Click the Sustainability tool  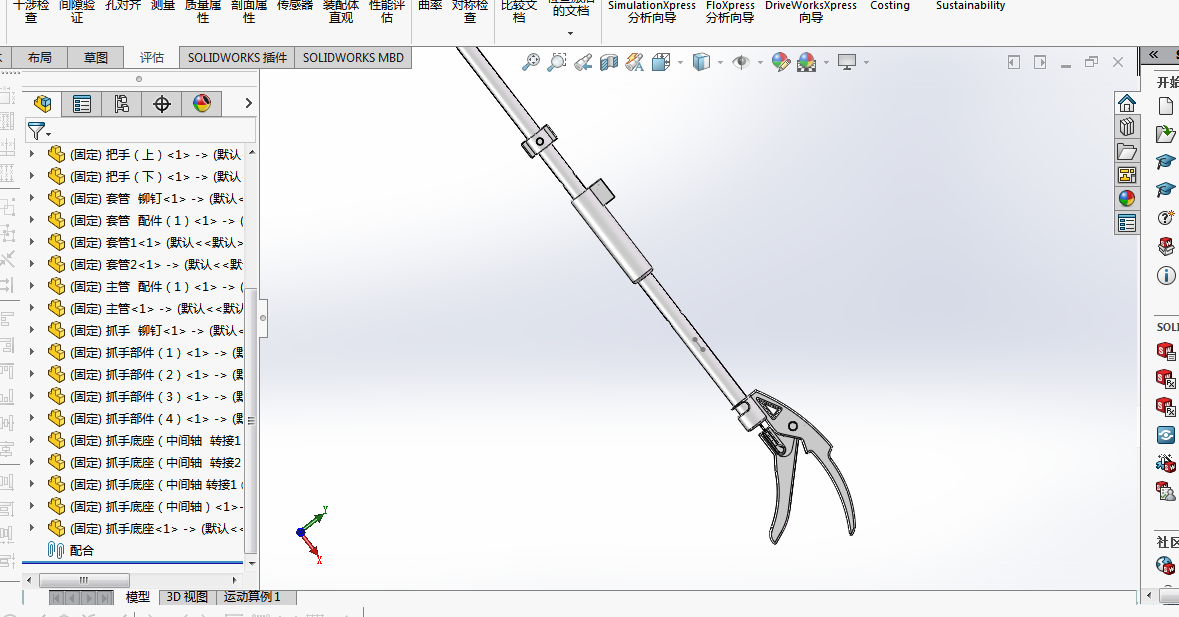point(970,6)
